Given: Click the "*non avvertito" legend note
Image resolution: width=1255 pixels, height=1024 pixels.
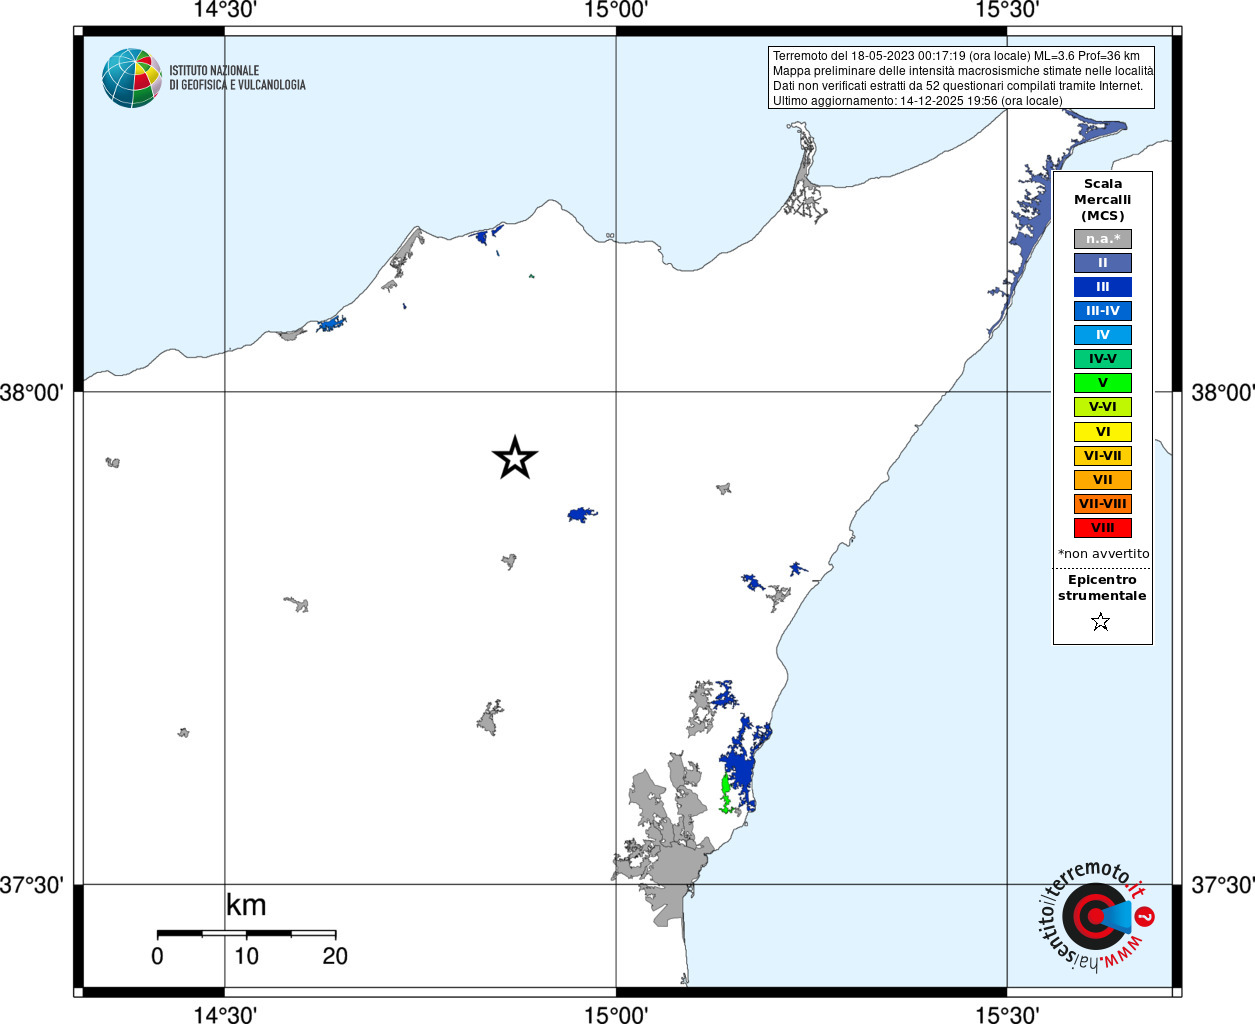Looking at the screenshot, I should 1103,553.
